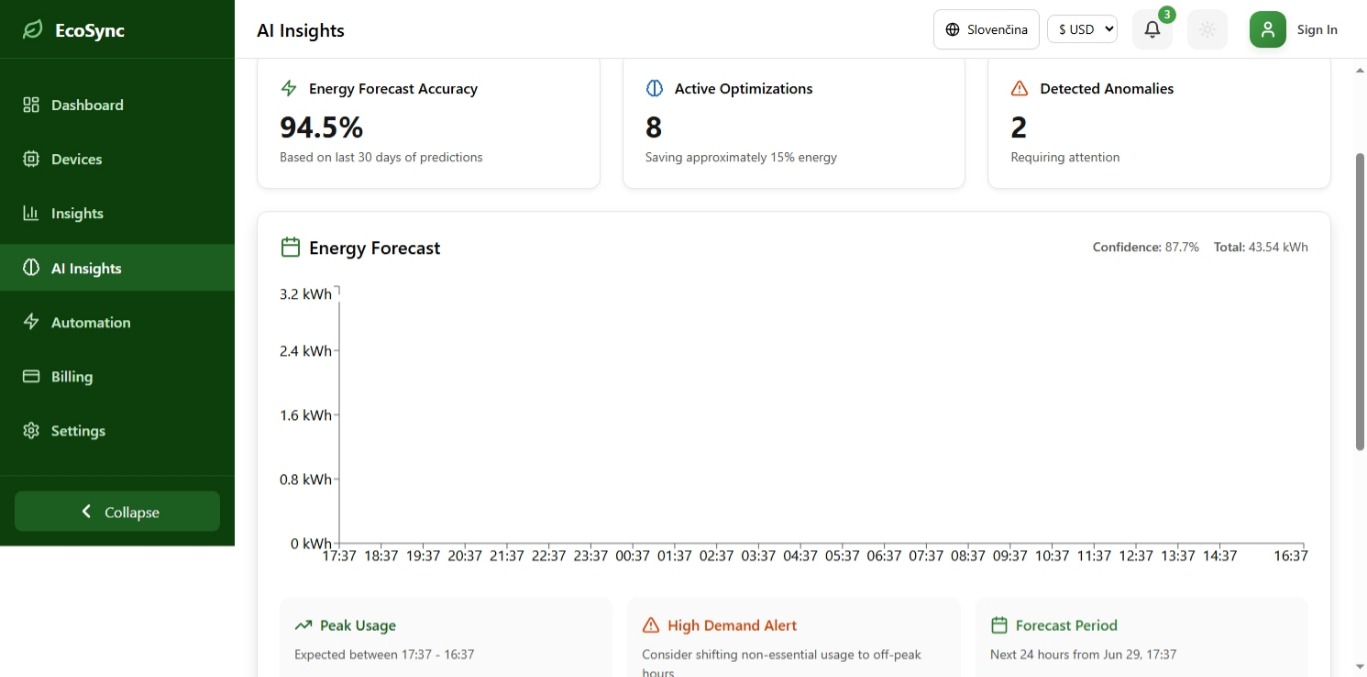Click the vertical page scrollbar thumb
Image resolution: width=1367 pixels, height=677 pixels.
[x=1359, y=300]
